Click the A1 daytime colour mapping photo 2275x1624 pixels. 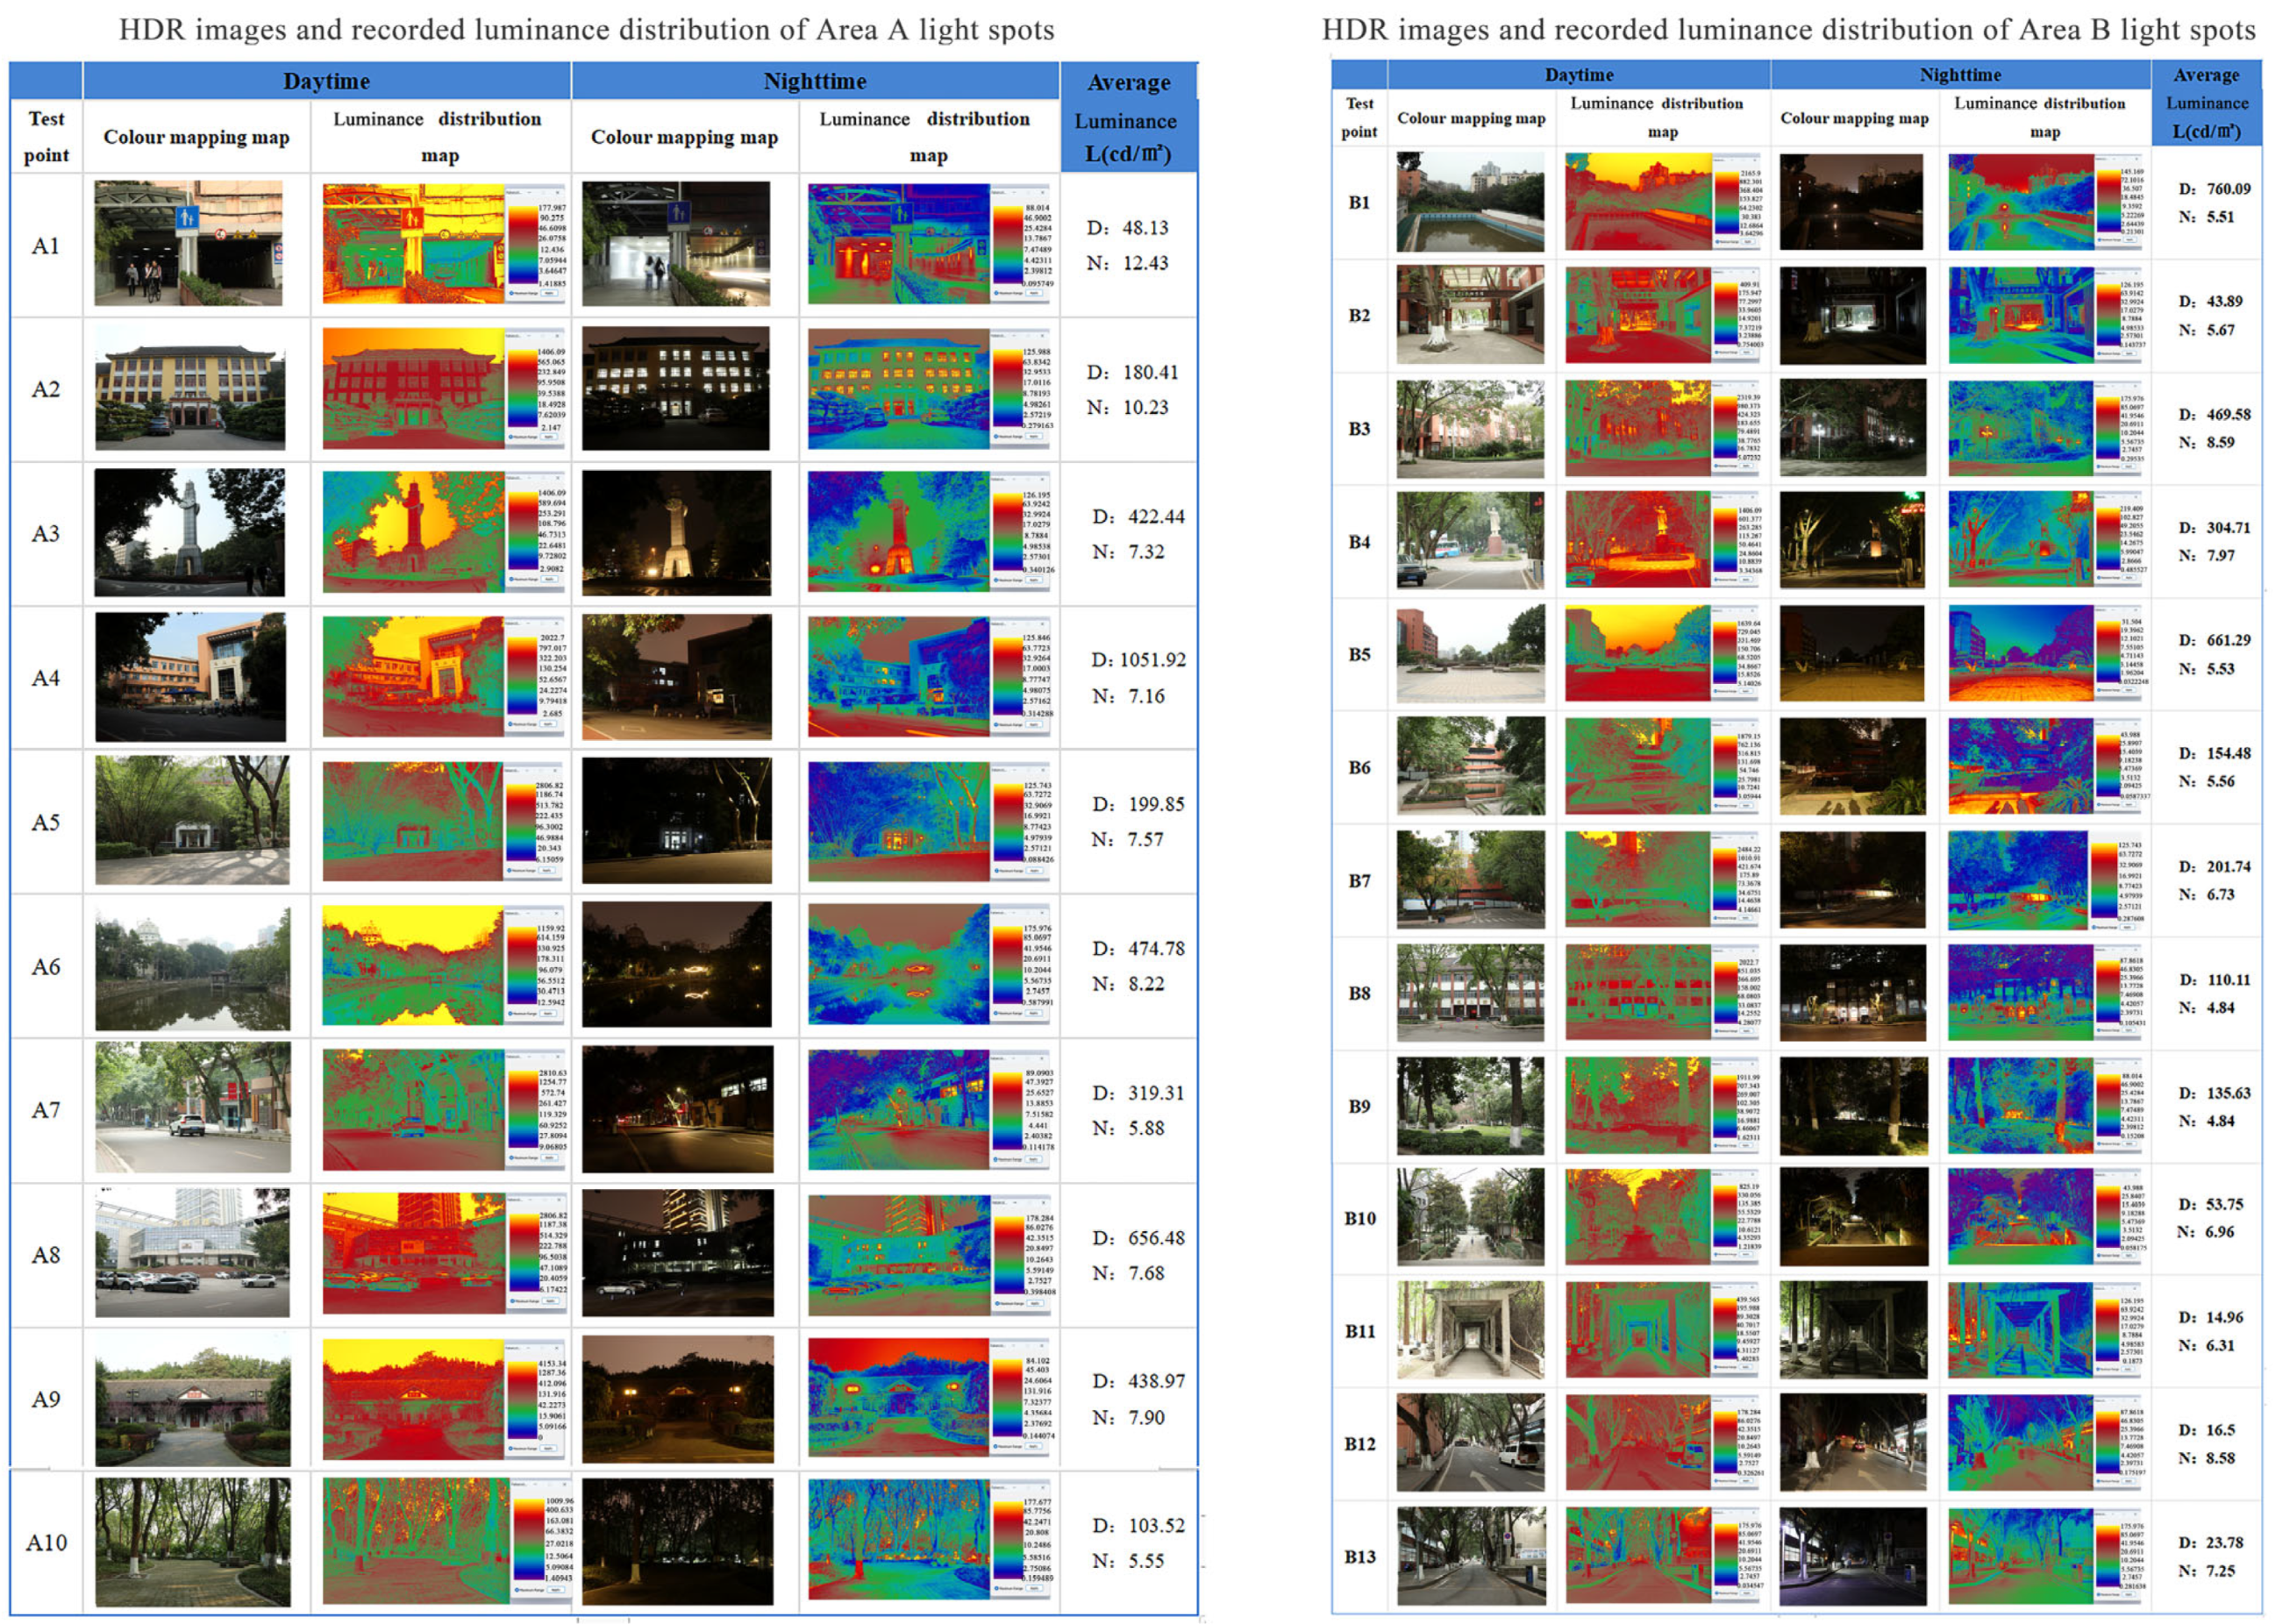point(188,243)
